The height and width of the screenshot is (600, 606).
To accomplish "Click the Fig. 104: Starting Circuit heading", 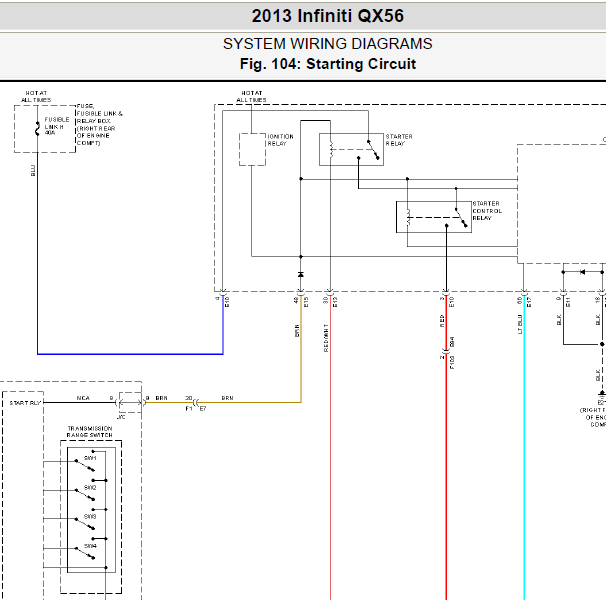I will [328, 64].
